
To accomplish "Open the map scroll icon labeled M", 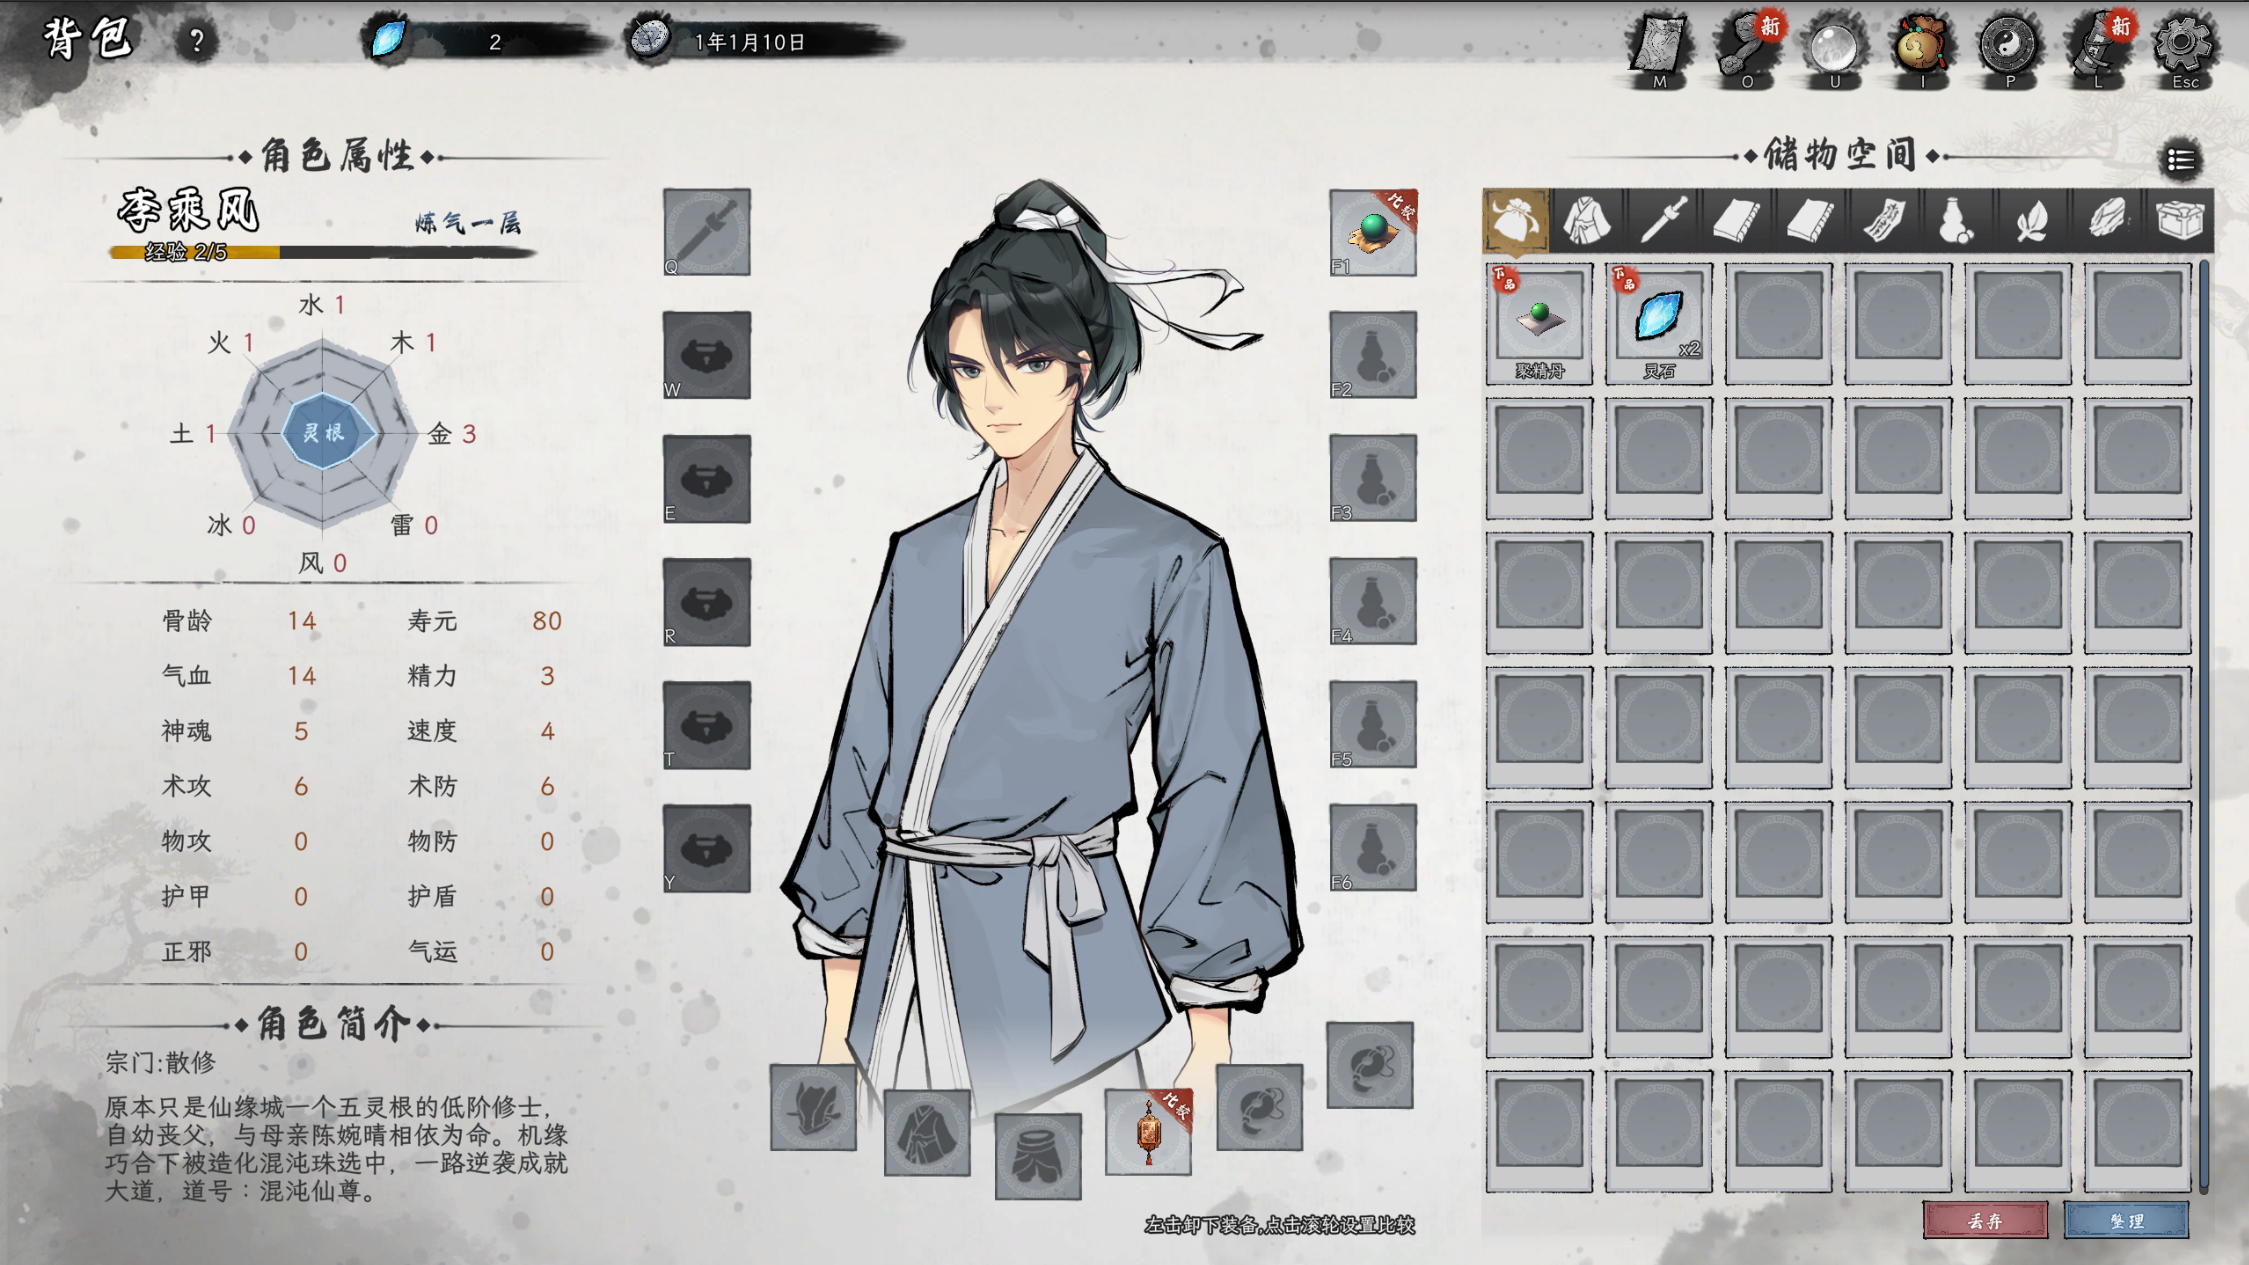I will (x=1660, y=47).
